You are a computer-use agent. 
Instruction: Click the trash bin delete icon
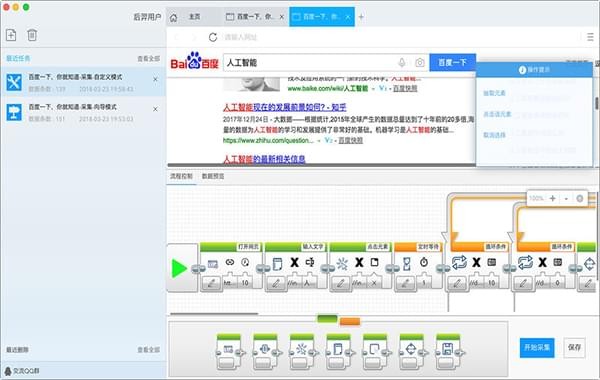click(32, 35)
